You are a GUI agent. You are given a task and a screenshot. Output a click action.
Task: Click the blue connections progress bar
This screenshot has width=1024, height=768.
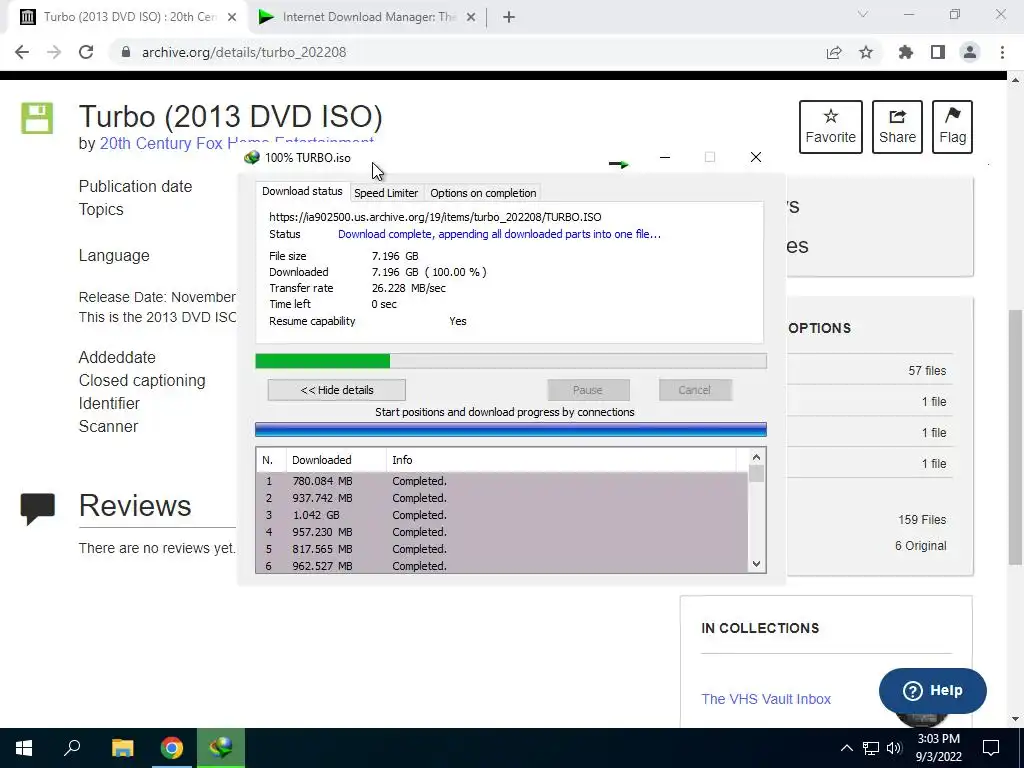pos(511,429)
